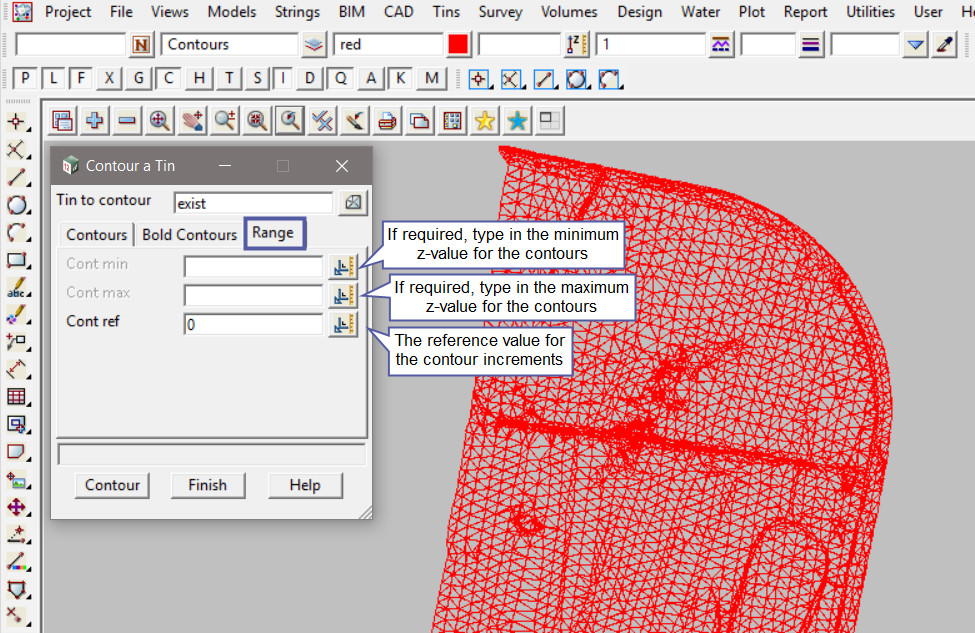Open the left sidebar point tool flyout
This screenshot has width=975, height=633.
pos(17,122)
